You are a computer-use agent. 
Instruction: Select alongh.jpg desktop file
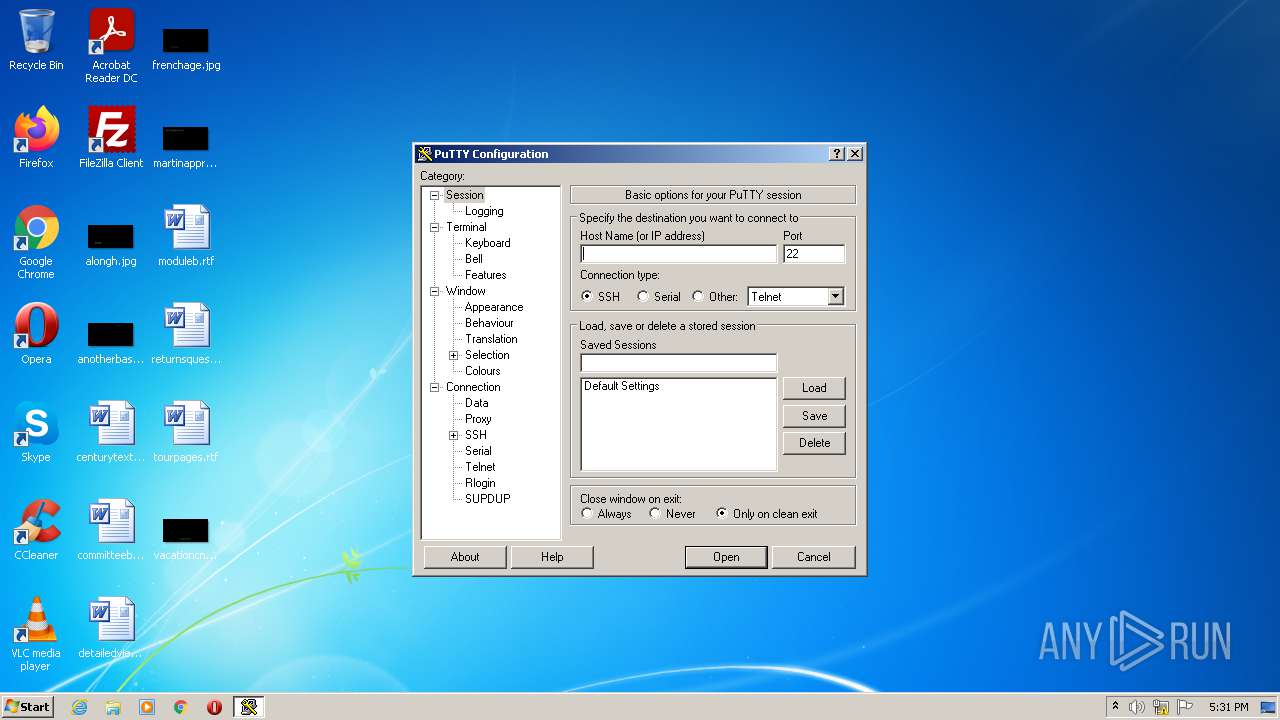111,243
